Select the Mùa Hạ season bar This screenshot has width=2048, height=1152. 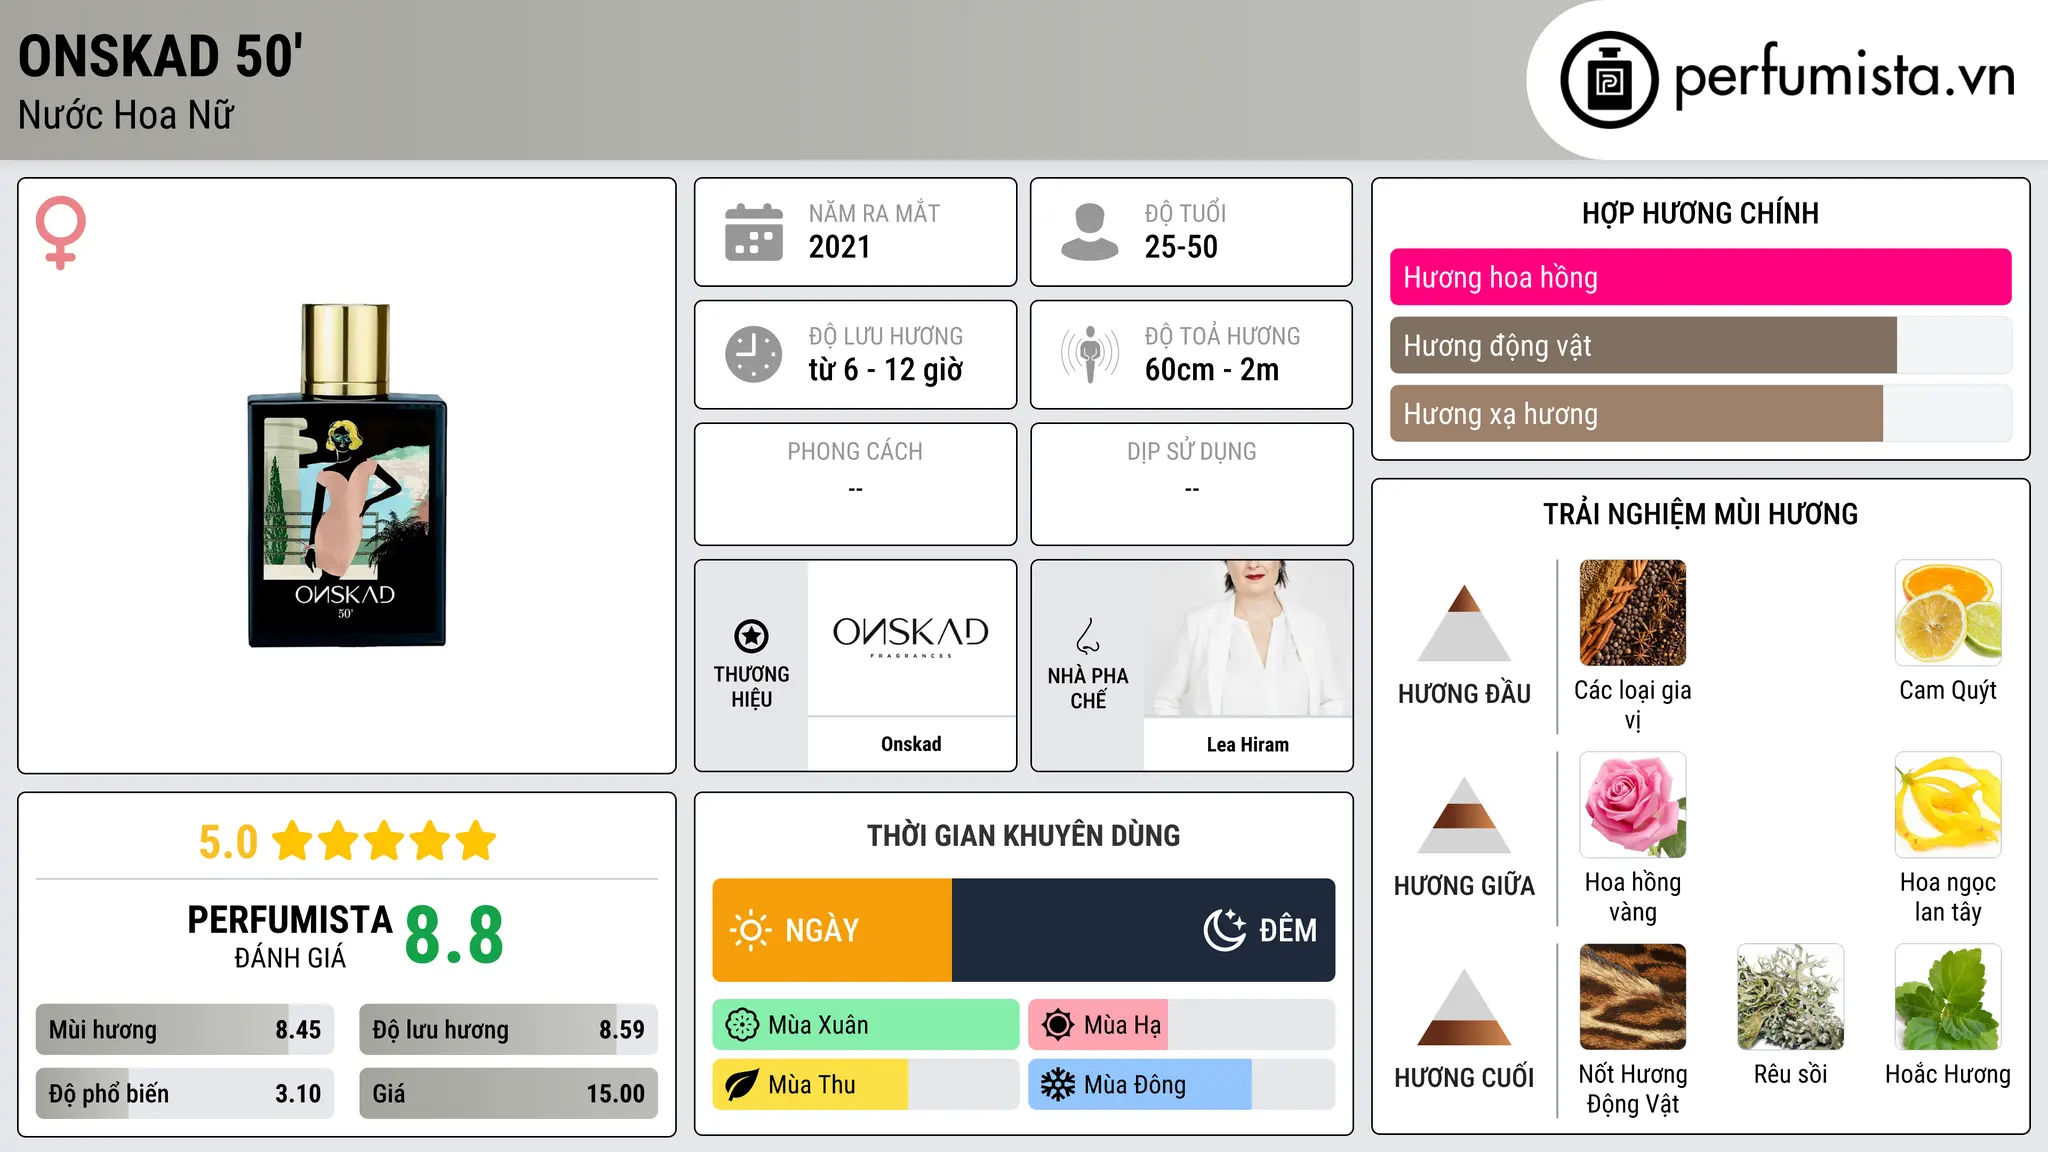click(1181, 1025)
